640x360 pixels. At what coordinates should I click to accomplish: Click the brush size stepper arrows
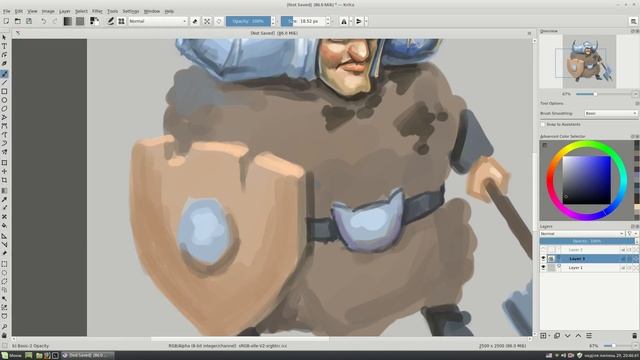click(327, 21)
